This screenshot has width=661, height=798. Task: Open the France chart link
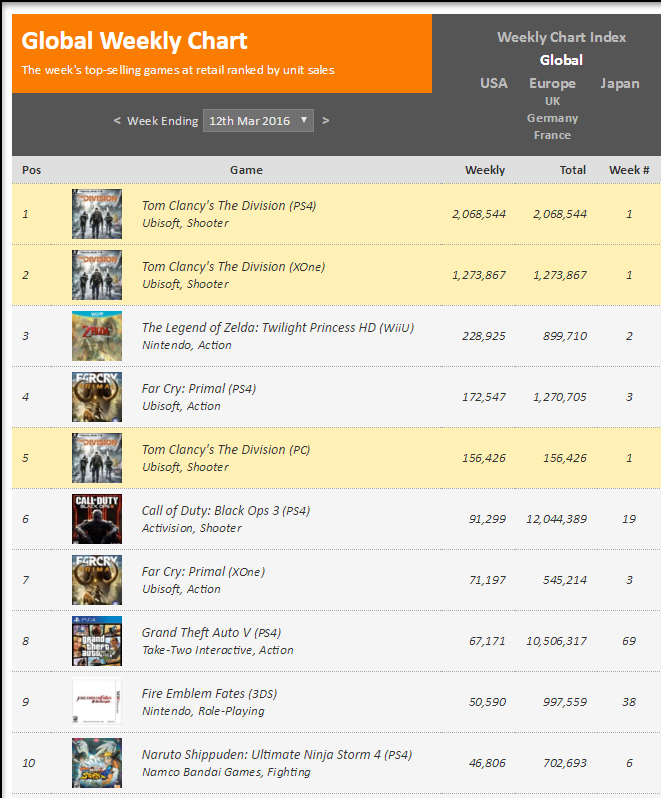pos(552,135)
